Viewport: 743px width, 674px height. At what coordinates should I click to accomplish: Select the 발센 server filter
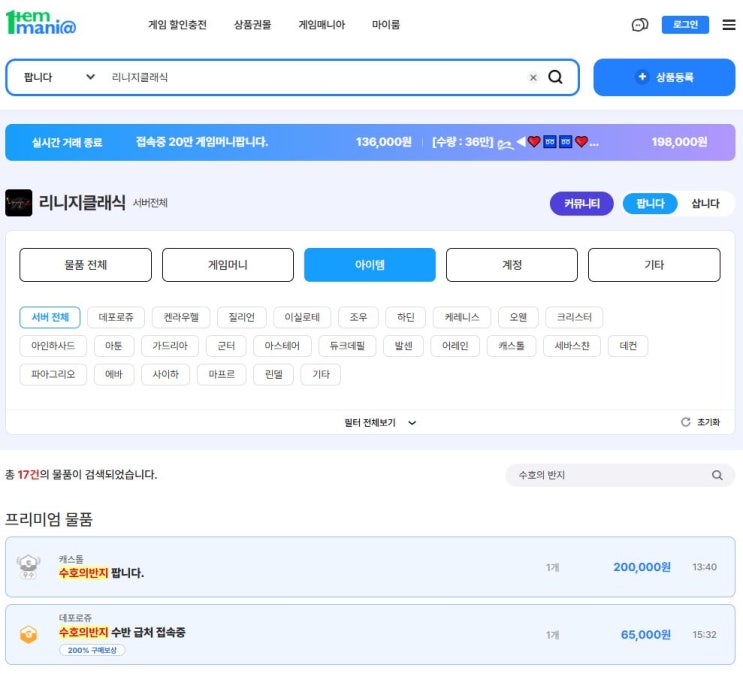[x=403, y=346]
